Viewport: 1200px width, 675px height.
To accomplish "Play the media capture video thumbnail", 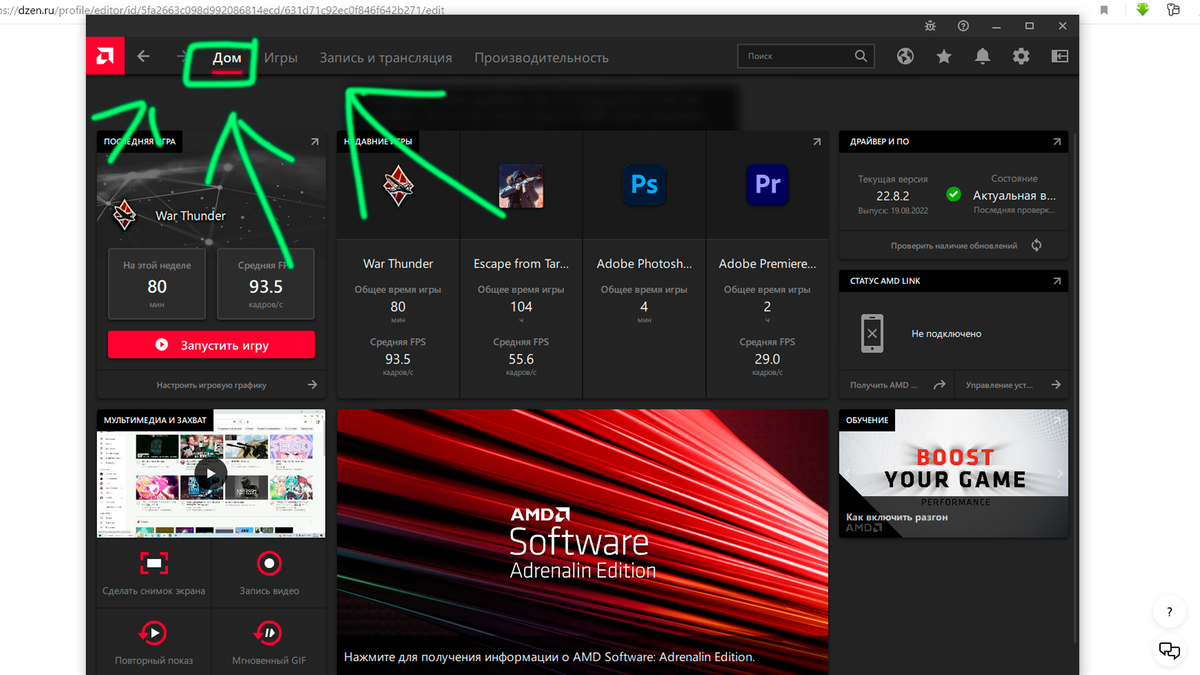I will pos(210,473).
